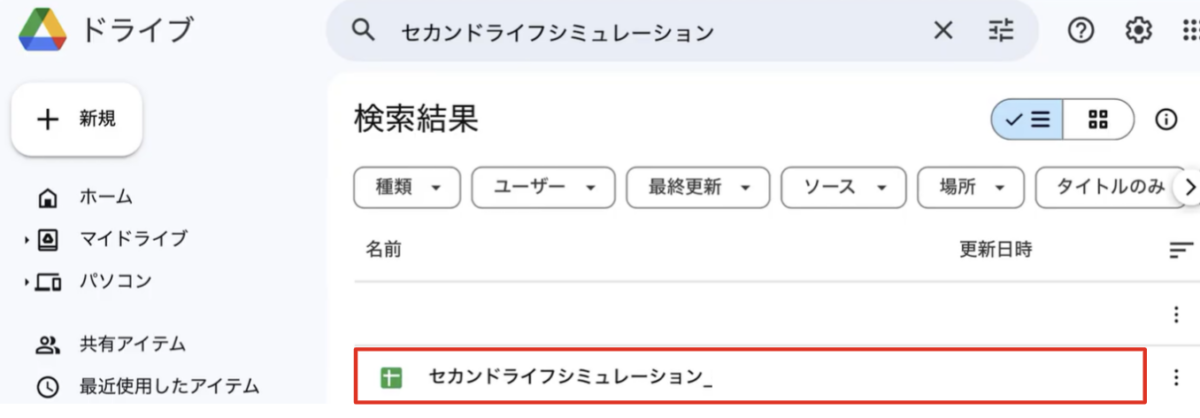
Task: Open the Google apps grid icon
Action: (1189, 31)
